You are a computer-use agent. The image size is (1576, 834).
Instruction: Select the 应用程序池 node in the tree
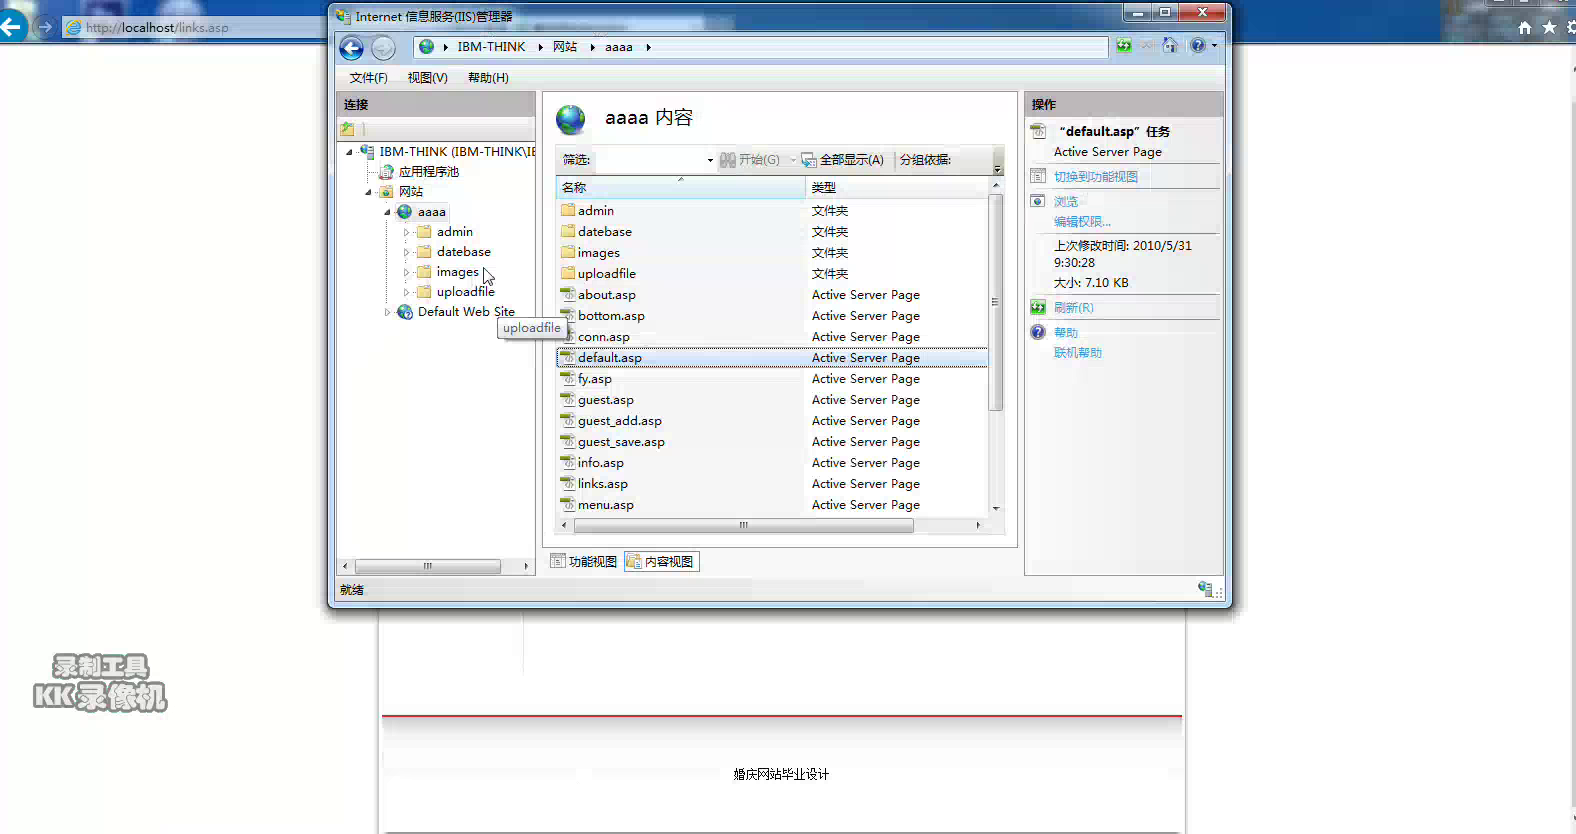428,172
